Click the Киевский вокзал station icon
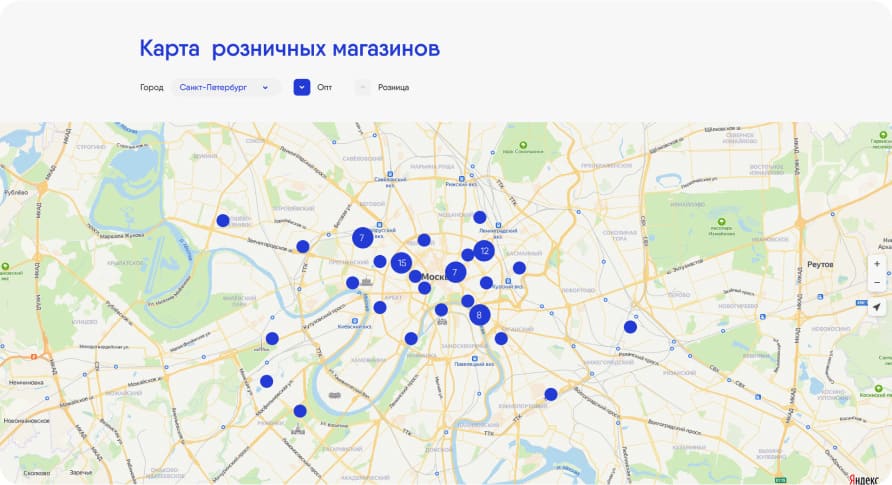The height and width of the screenshot is (485, 892). [x=354, y=321]
